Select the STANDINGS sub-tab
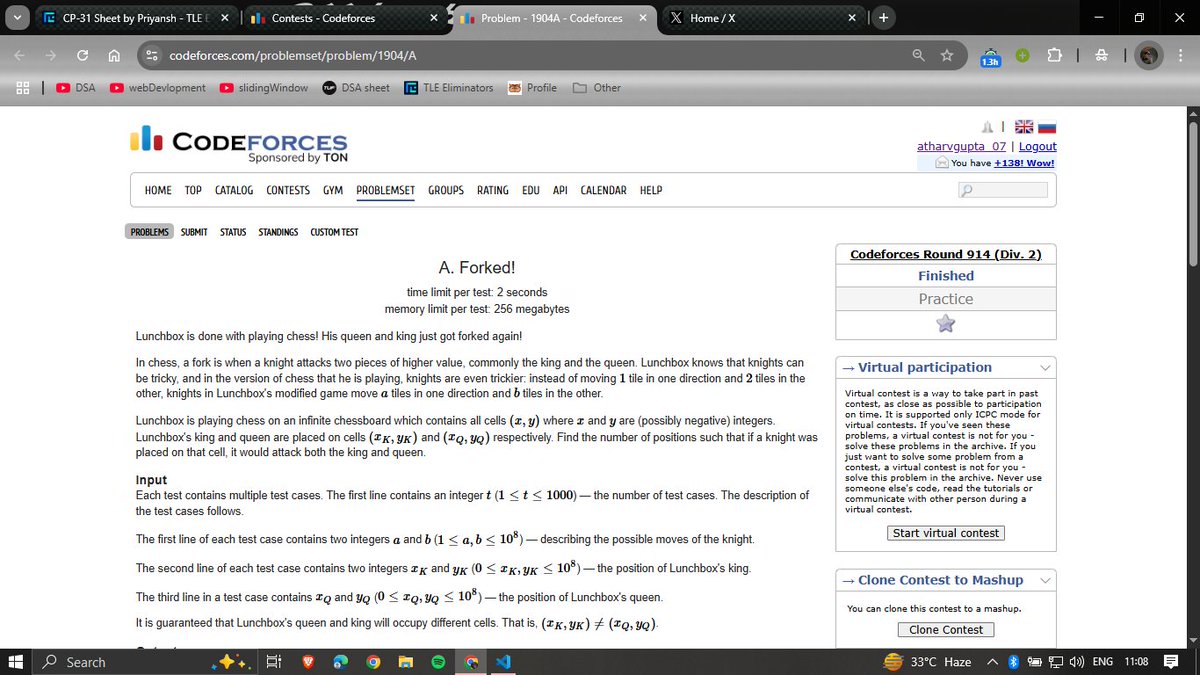1200x675 pixels. tap(278, 232)
